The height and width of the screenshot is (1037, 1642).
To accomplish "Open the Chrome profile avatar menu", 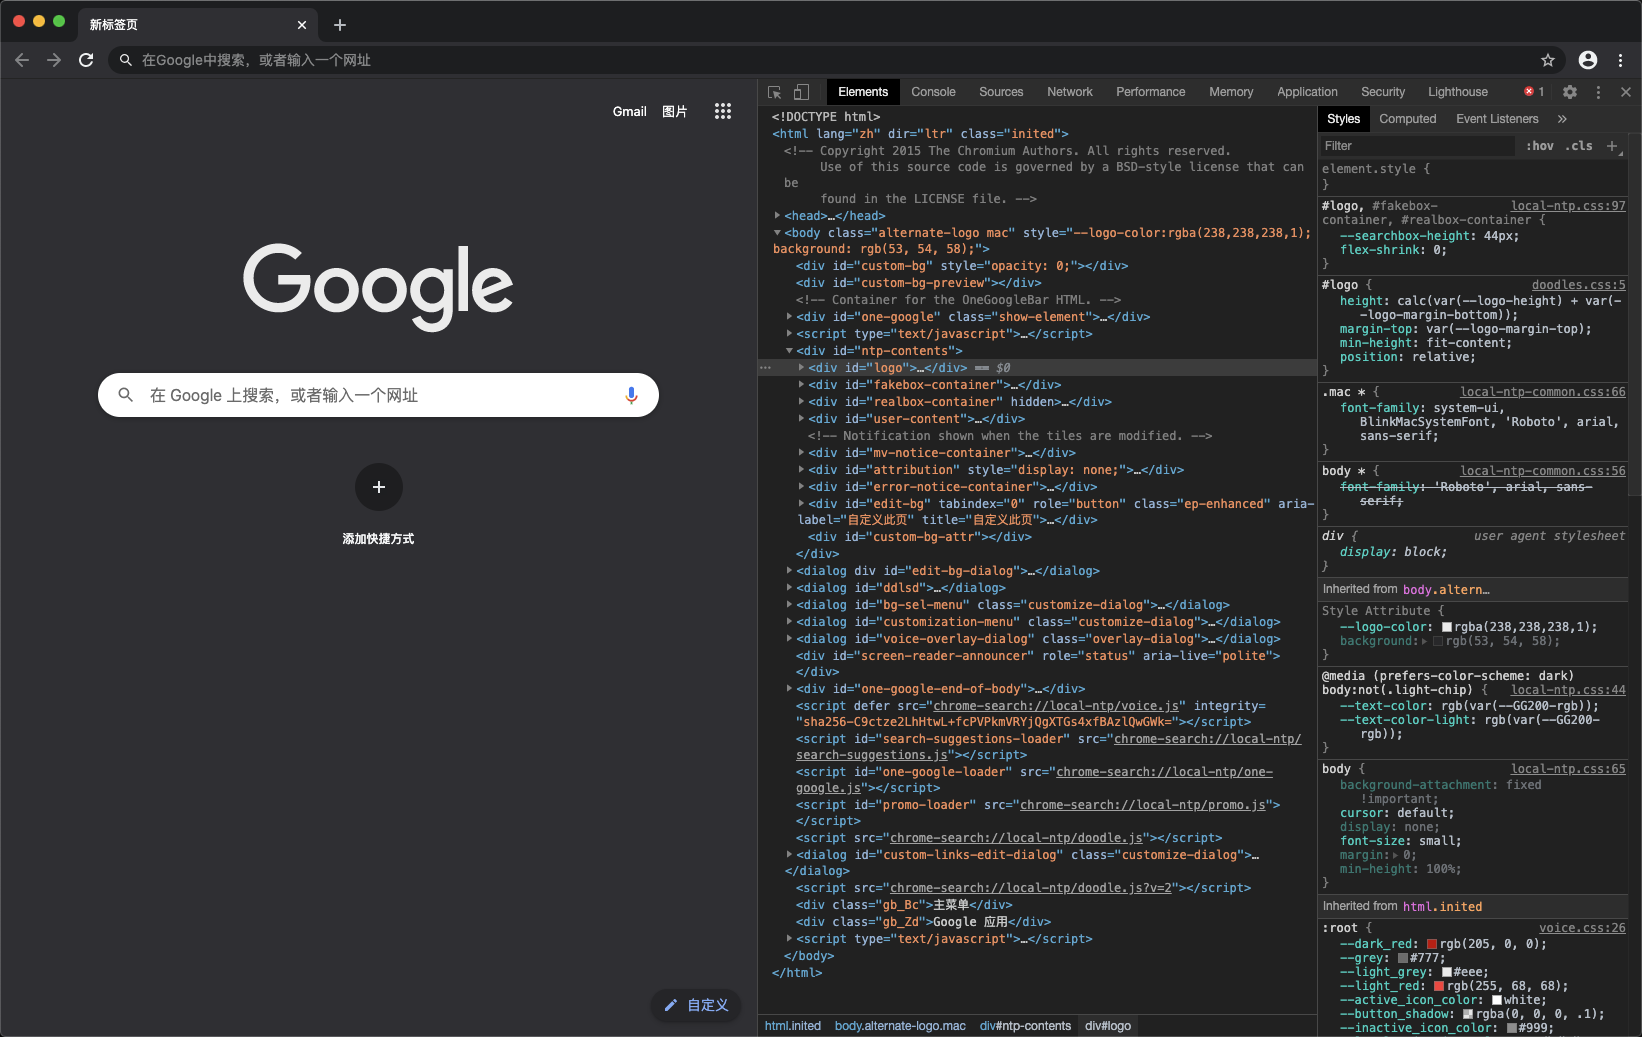I will 1588,60.
